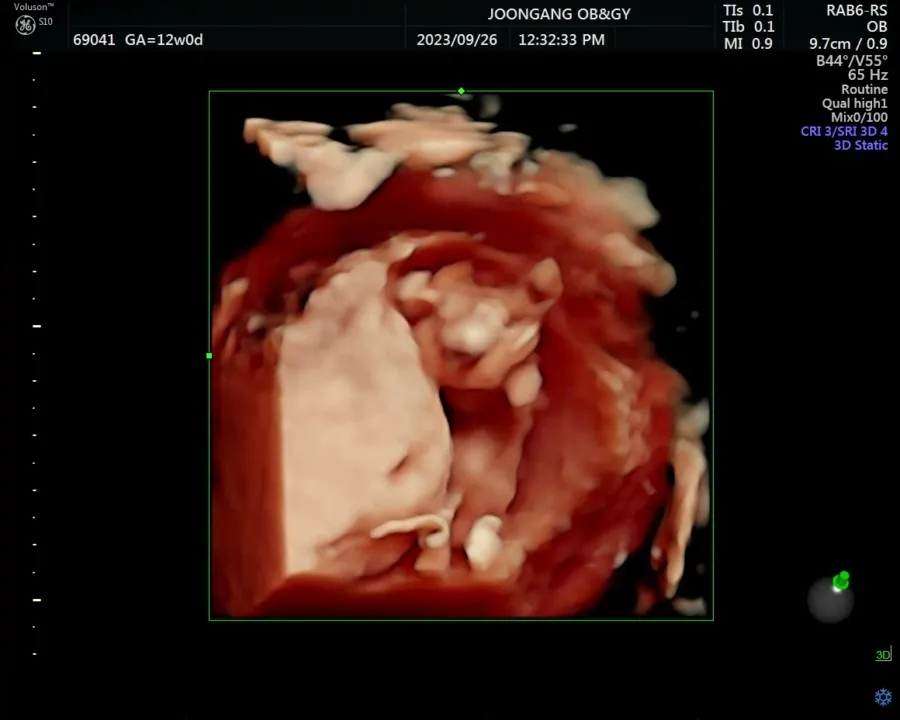Click the Voluson brand text

pos(33,7)
